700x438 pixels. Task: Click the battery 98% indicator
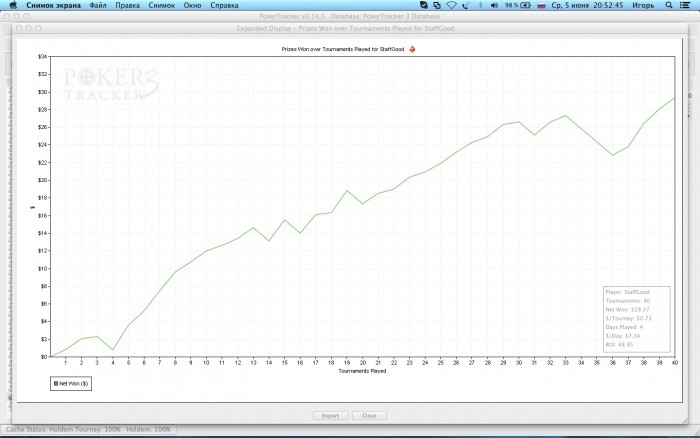click(x=518, y=5)
